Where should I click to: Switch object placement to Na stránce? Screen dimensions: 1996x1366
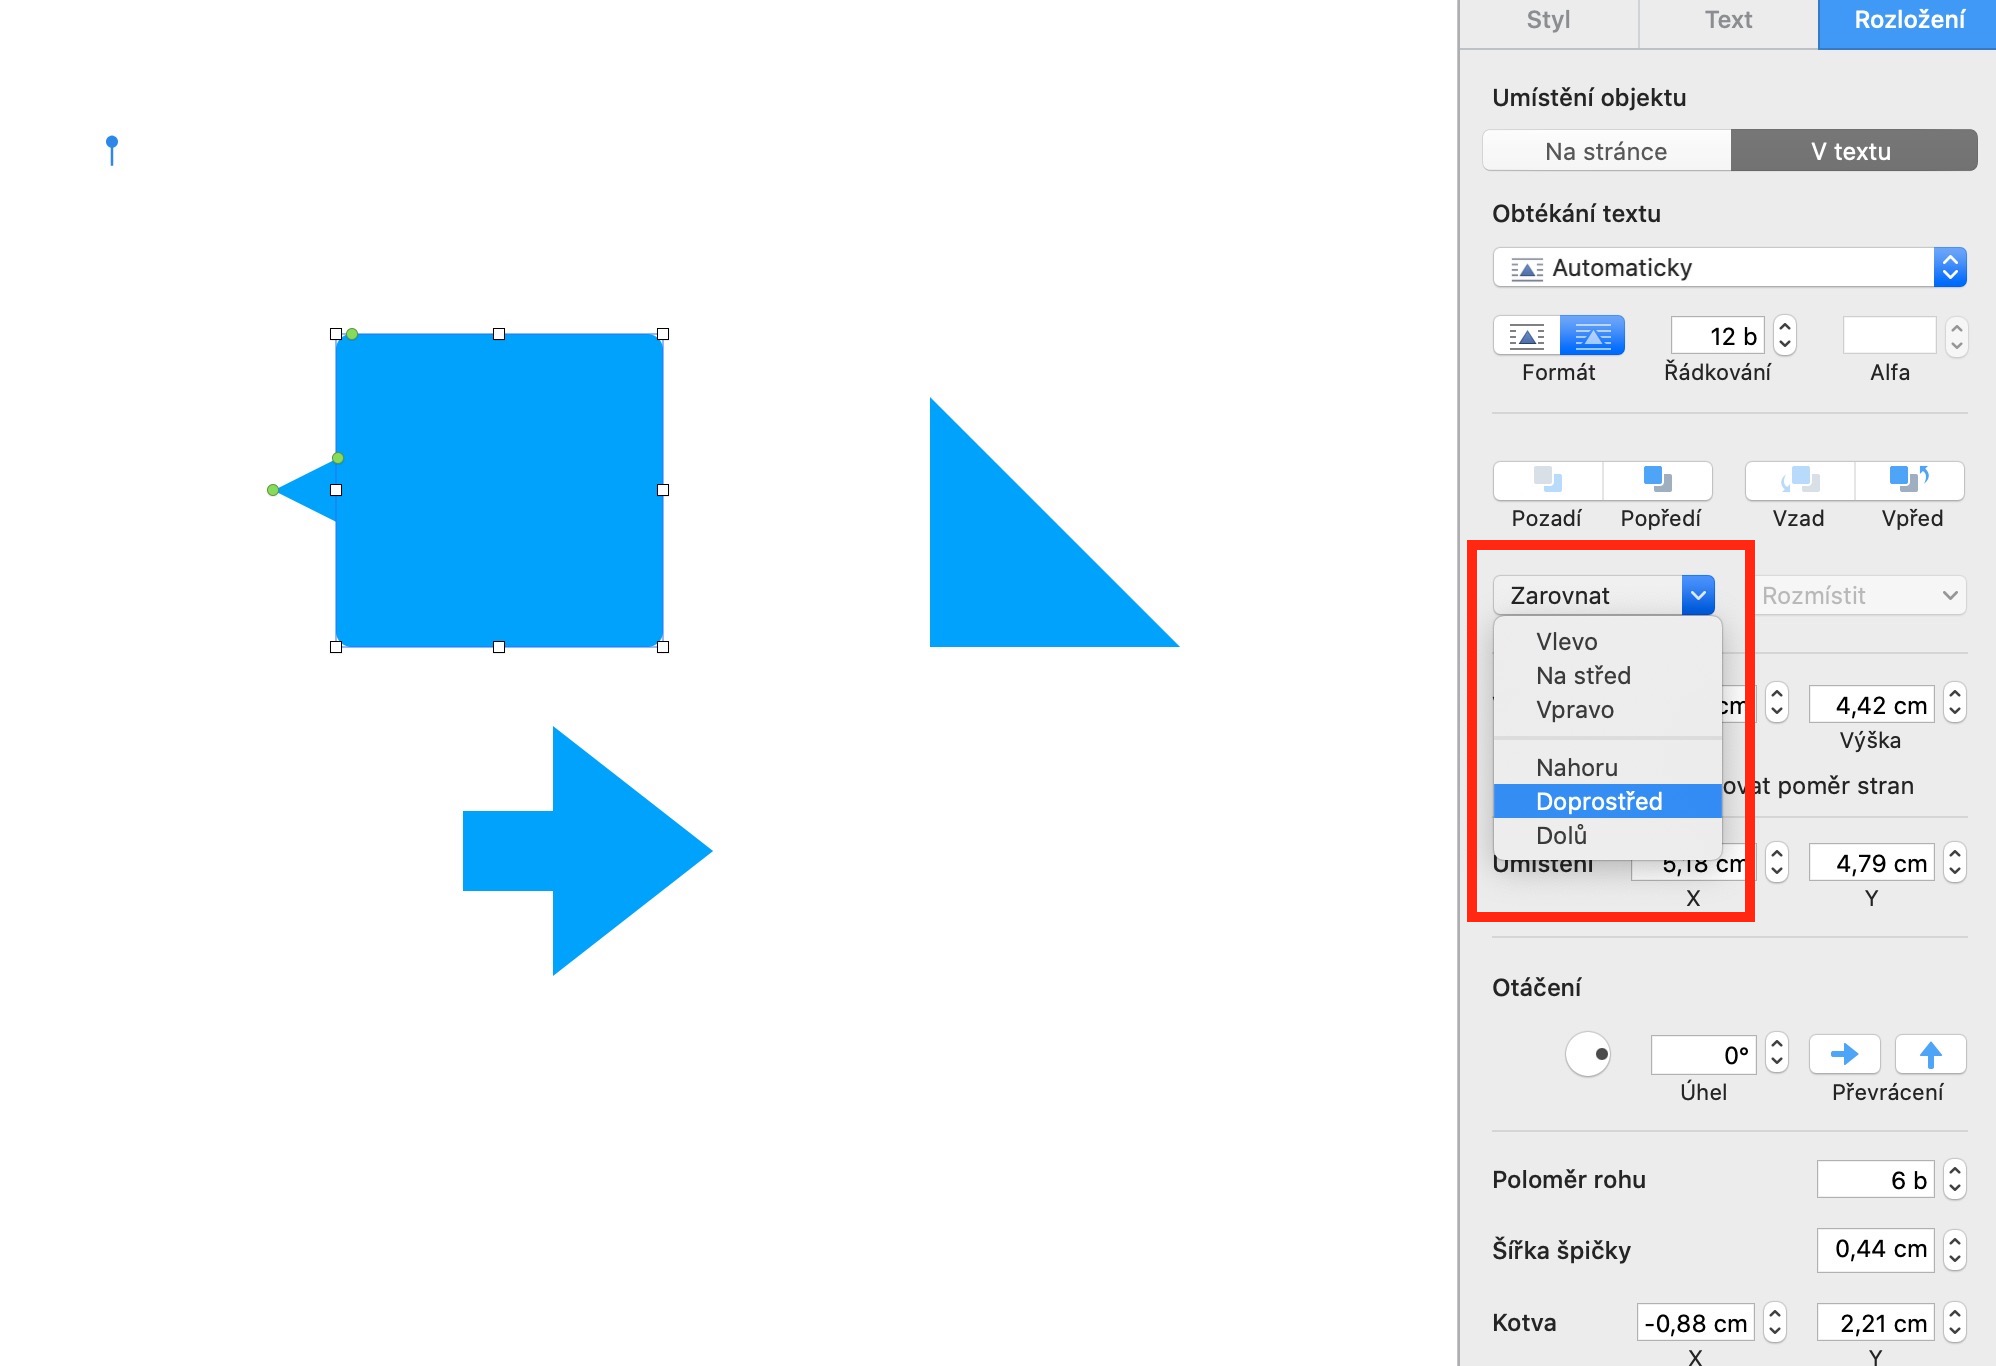point(1606,151)
